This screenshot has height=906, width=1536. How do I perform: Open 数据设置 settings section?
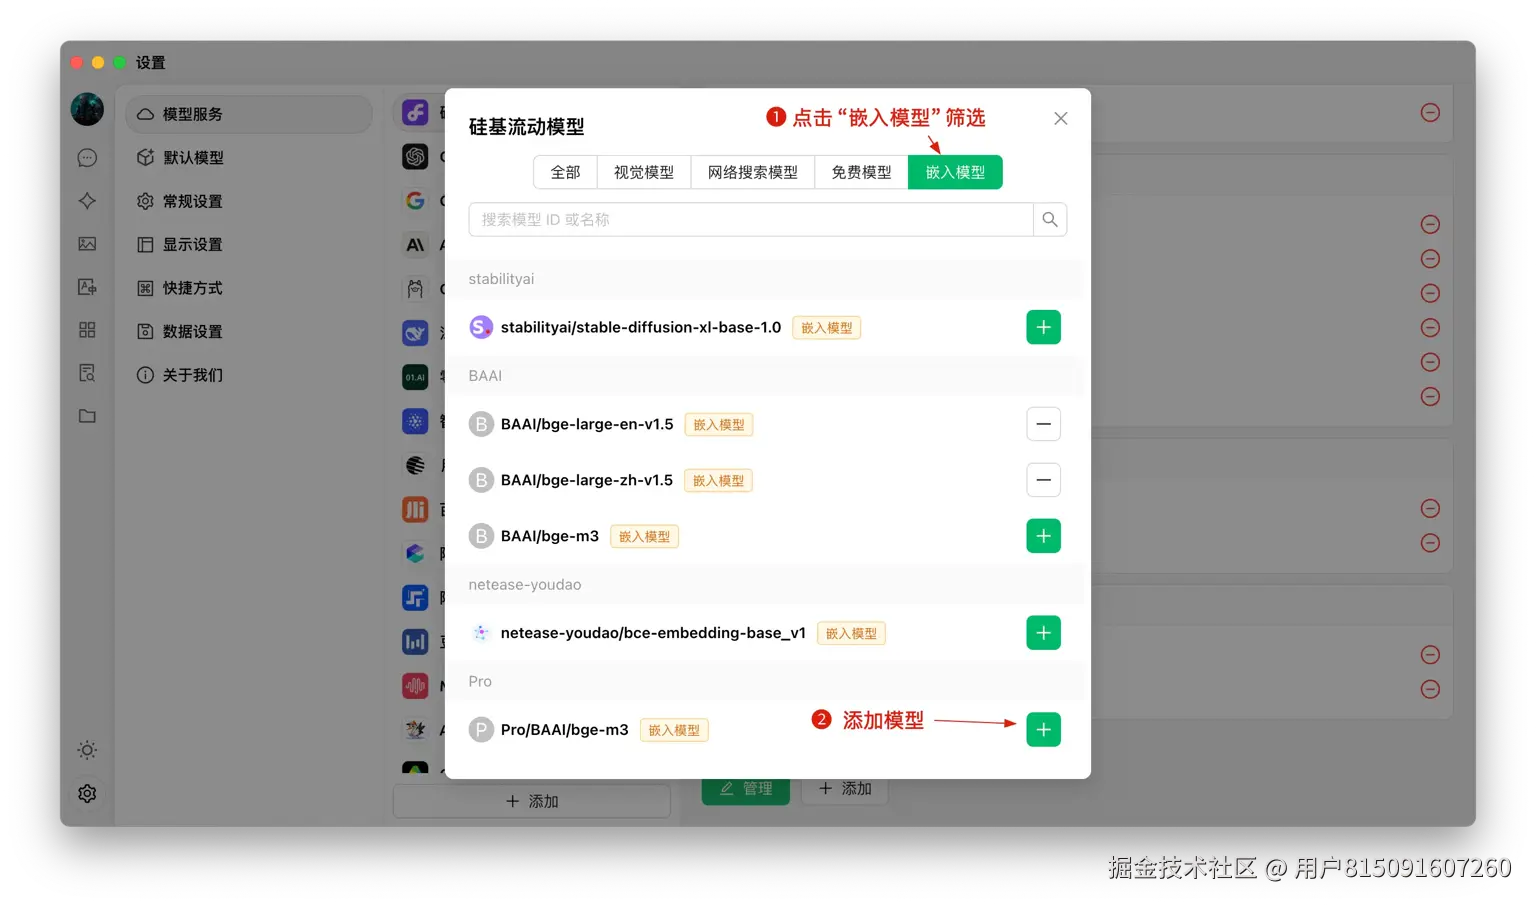(249, 331)
